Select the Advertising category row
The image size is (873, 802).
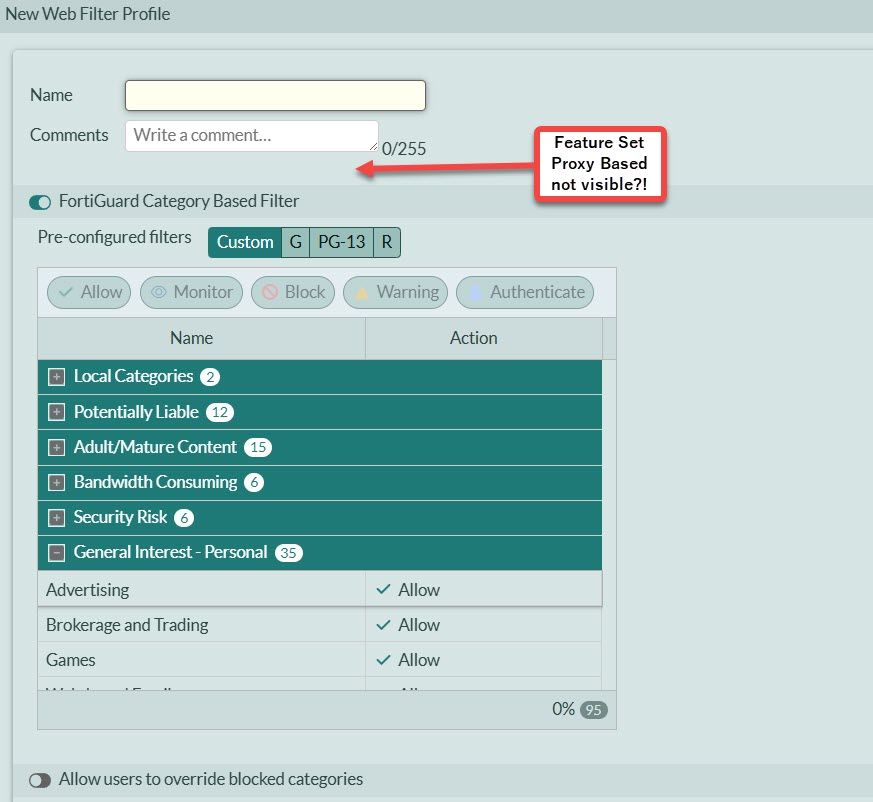tap(320, 589)
